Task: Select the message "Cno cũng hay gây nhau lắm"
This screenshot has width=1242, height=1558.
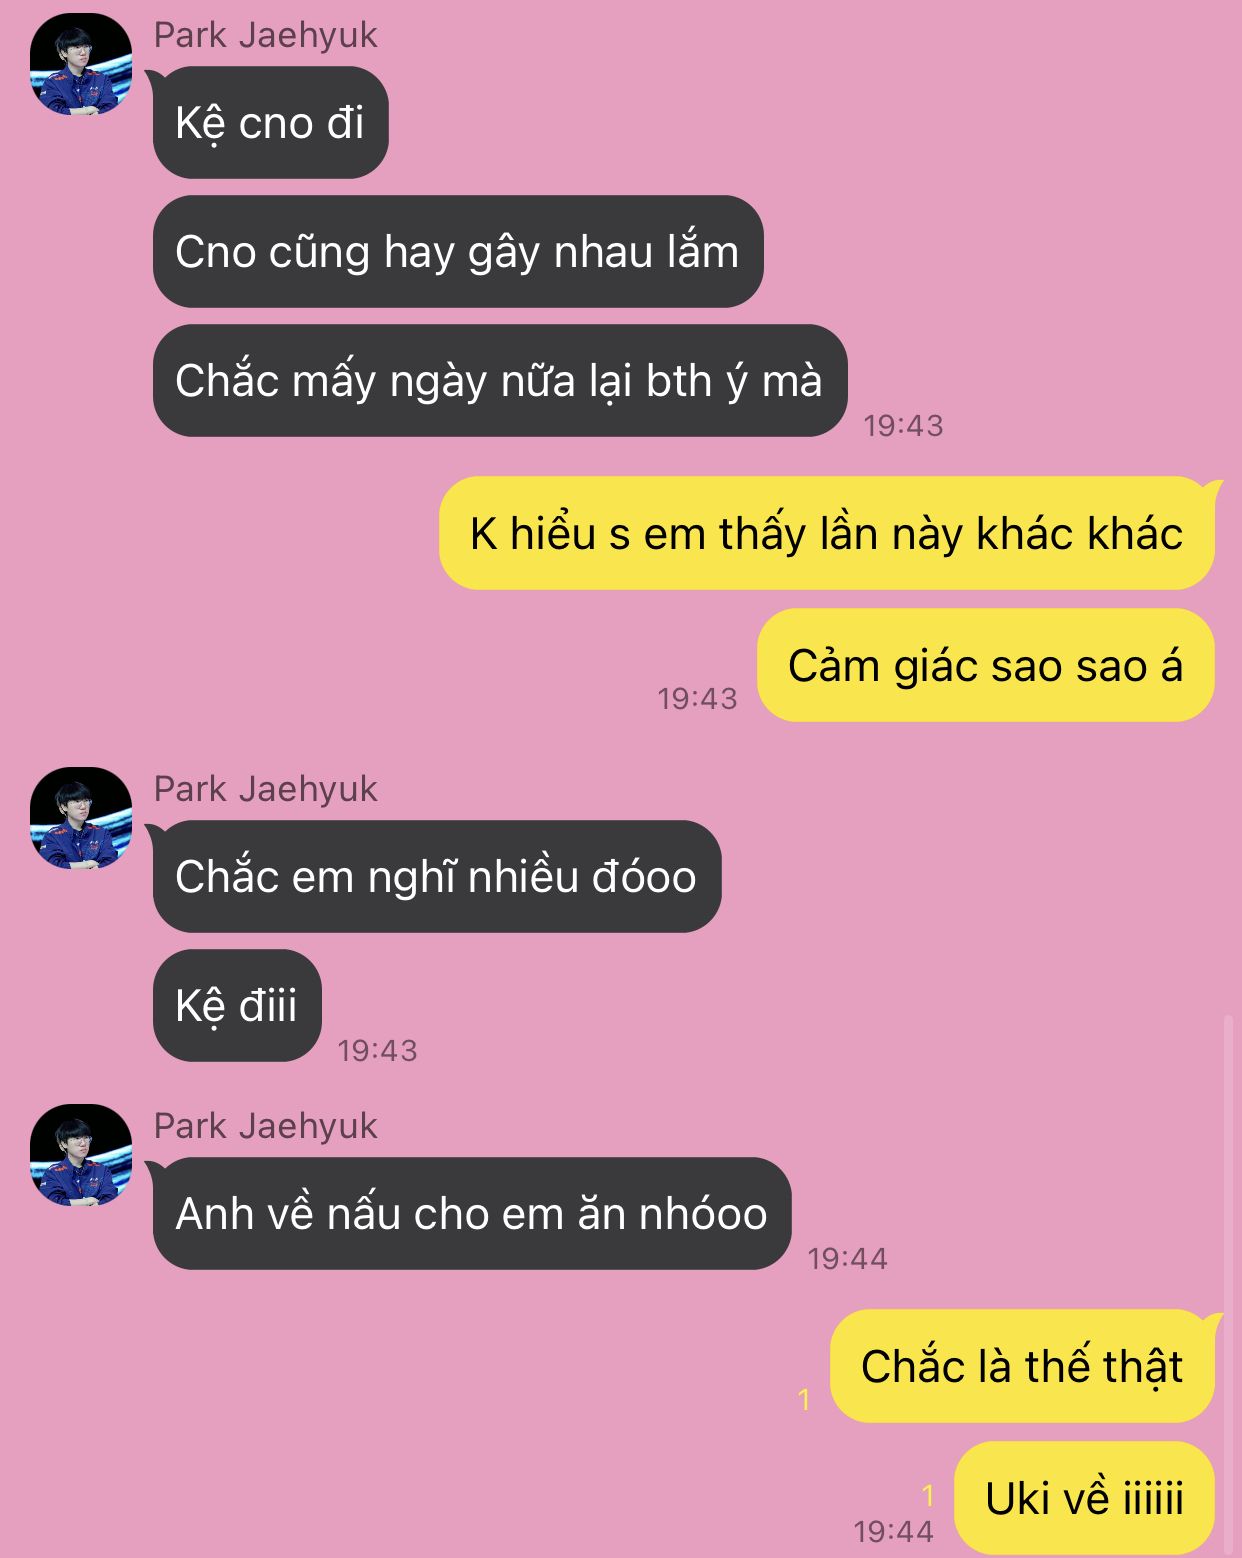Action: click(458, 252)
